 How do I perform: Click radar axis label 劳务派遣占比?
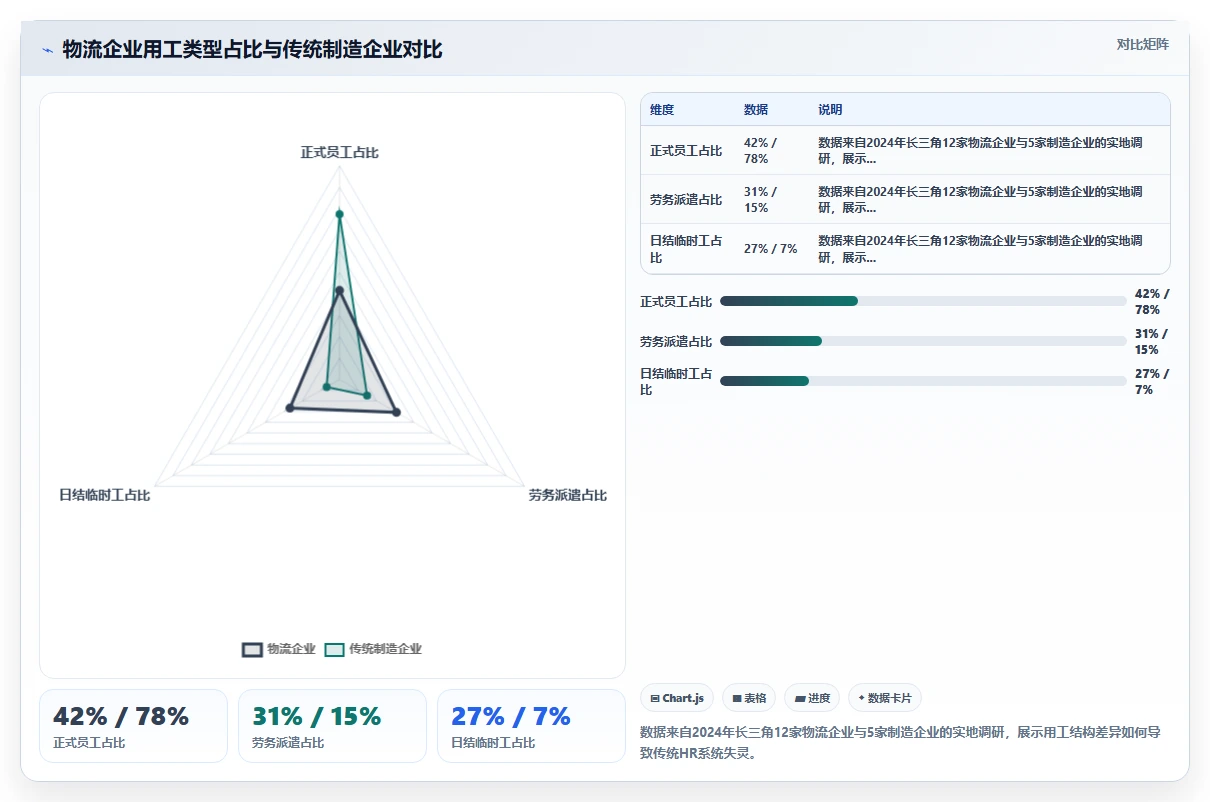click(x=567, y=496)
